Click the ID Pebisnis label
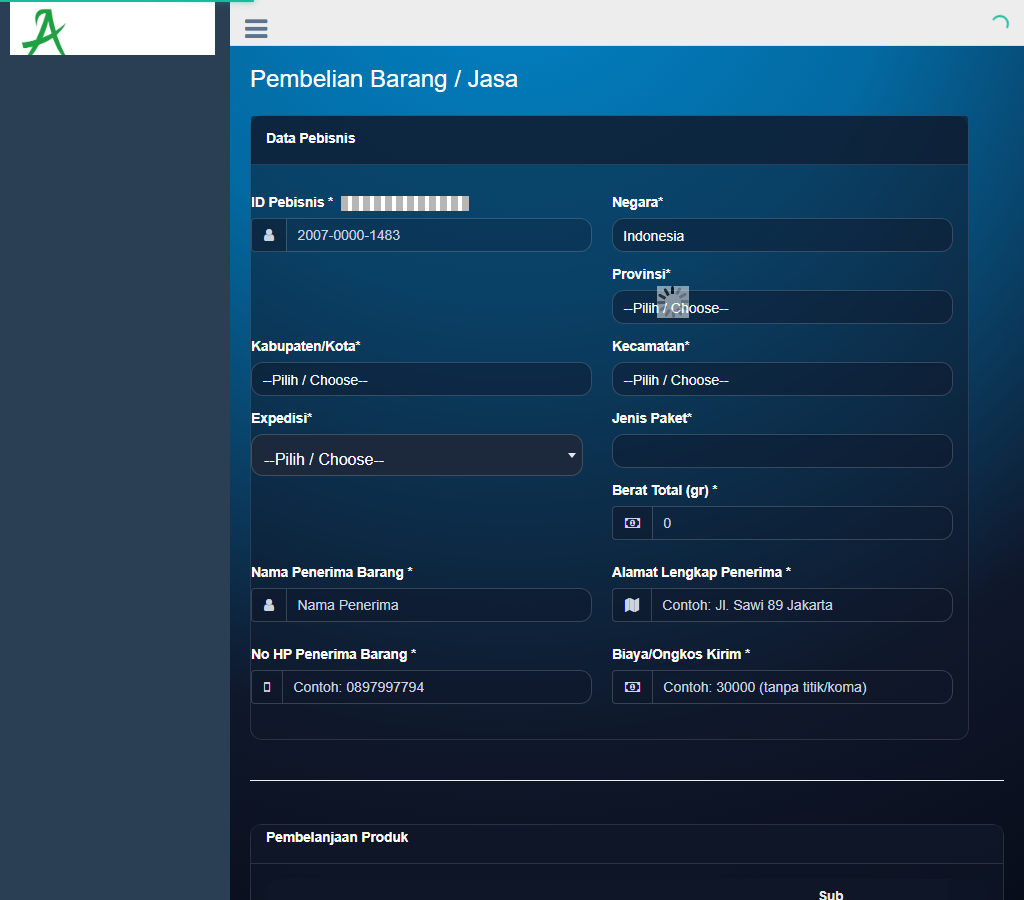This screenshot has width=1024, height=900. coord(292,202)
